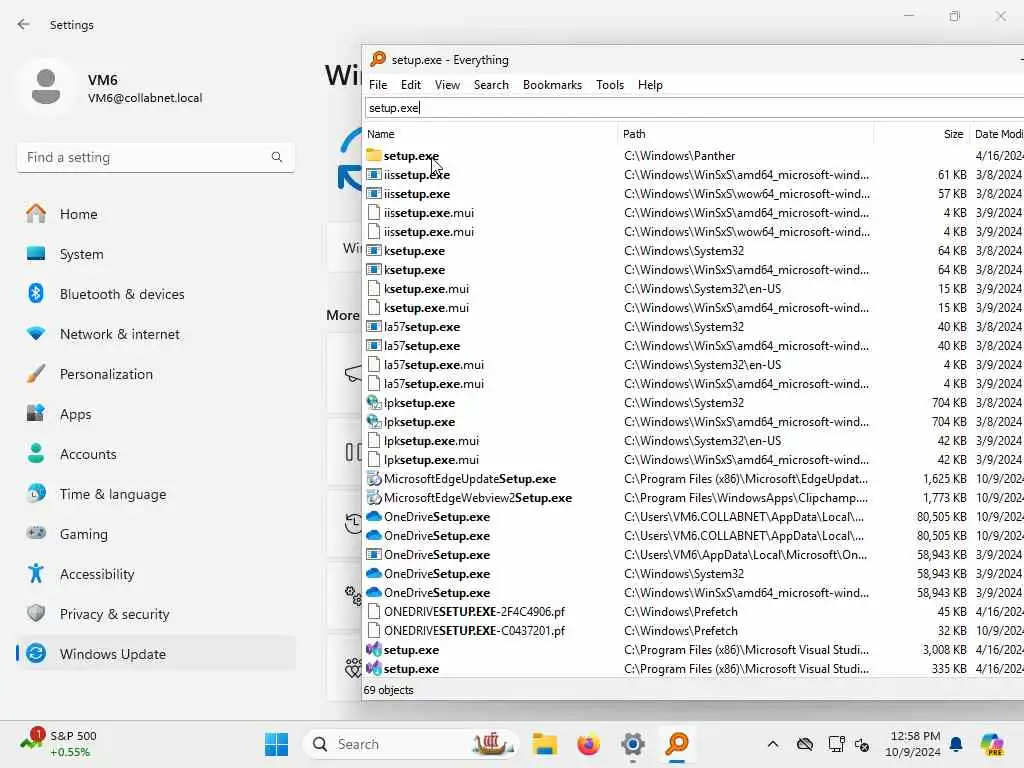The image size is (1024, 768).
Task: Select ksetup.exe in C:\Windows\System32 row
Action: click(x=694, y=251)
